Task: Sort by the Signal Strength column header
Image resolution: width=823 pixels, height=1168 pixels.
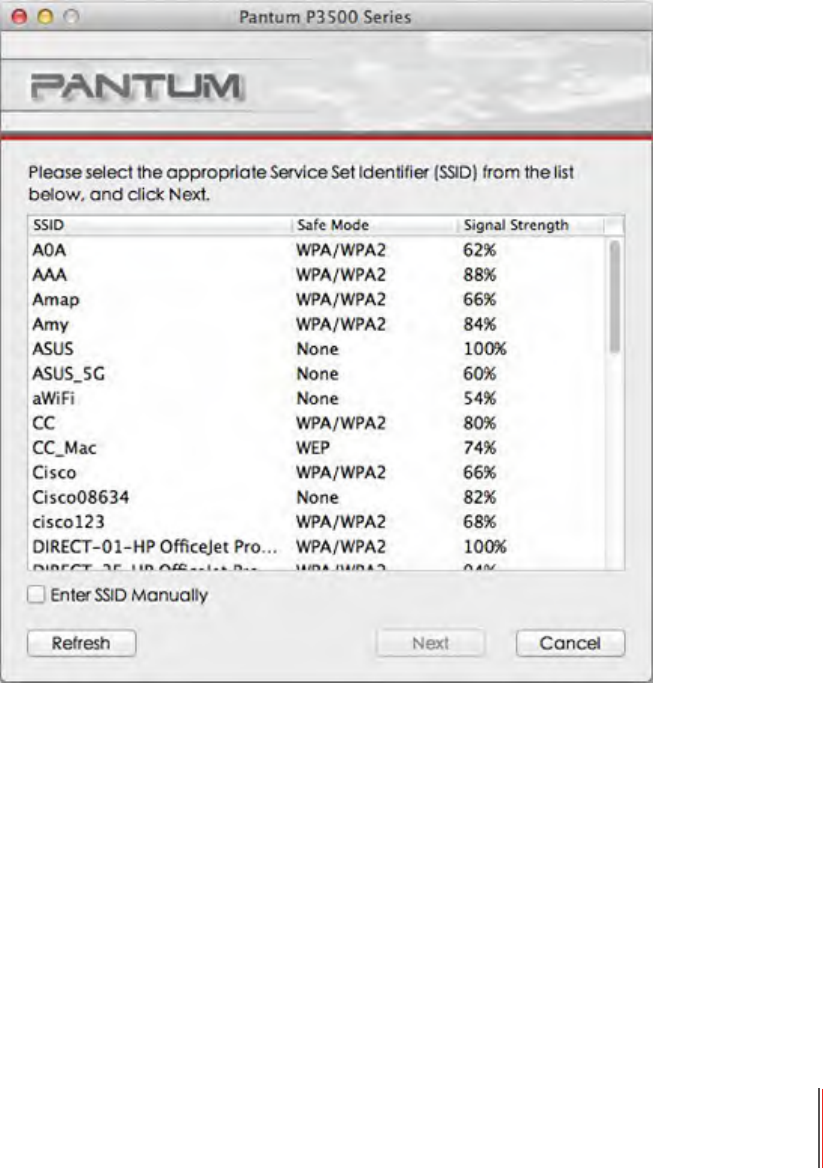Action: point(530,225)
